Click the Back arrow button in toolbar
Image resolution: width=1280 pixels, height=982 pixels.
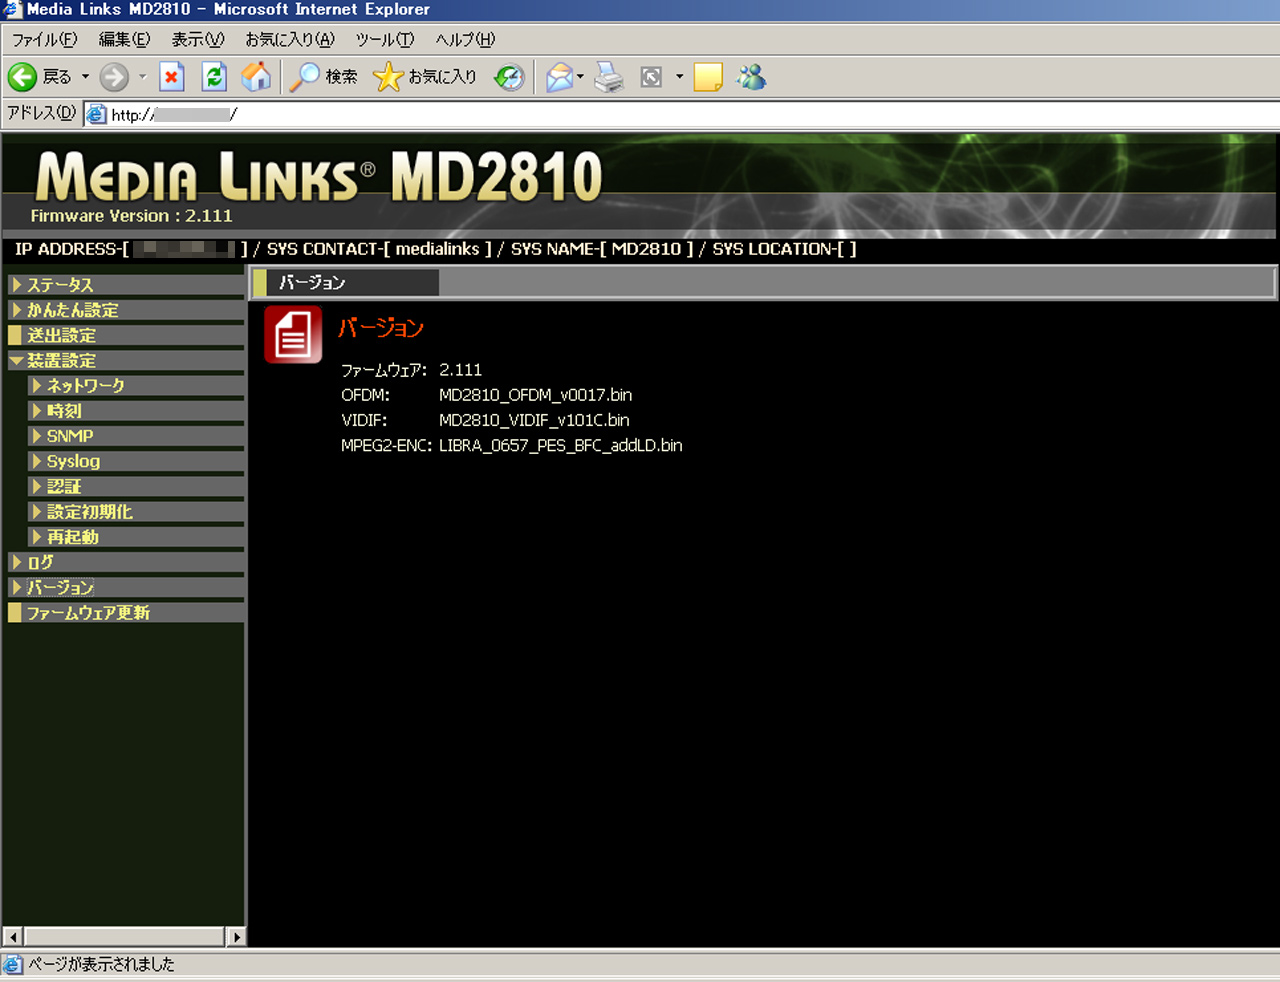(23, 77)
